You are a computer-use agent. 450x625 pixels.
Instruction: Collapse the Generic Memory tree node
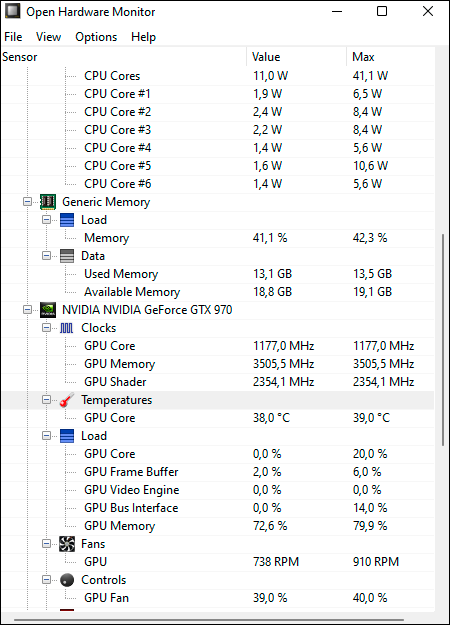[28, 202]
